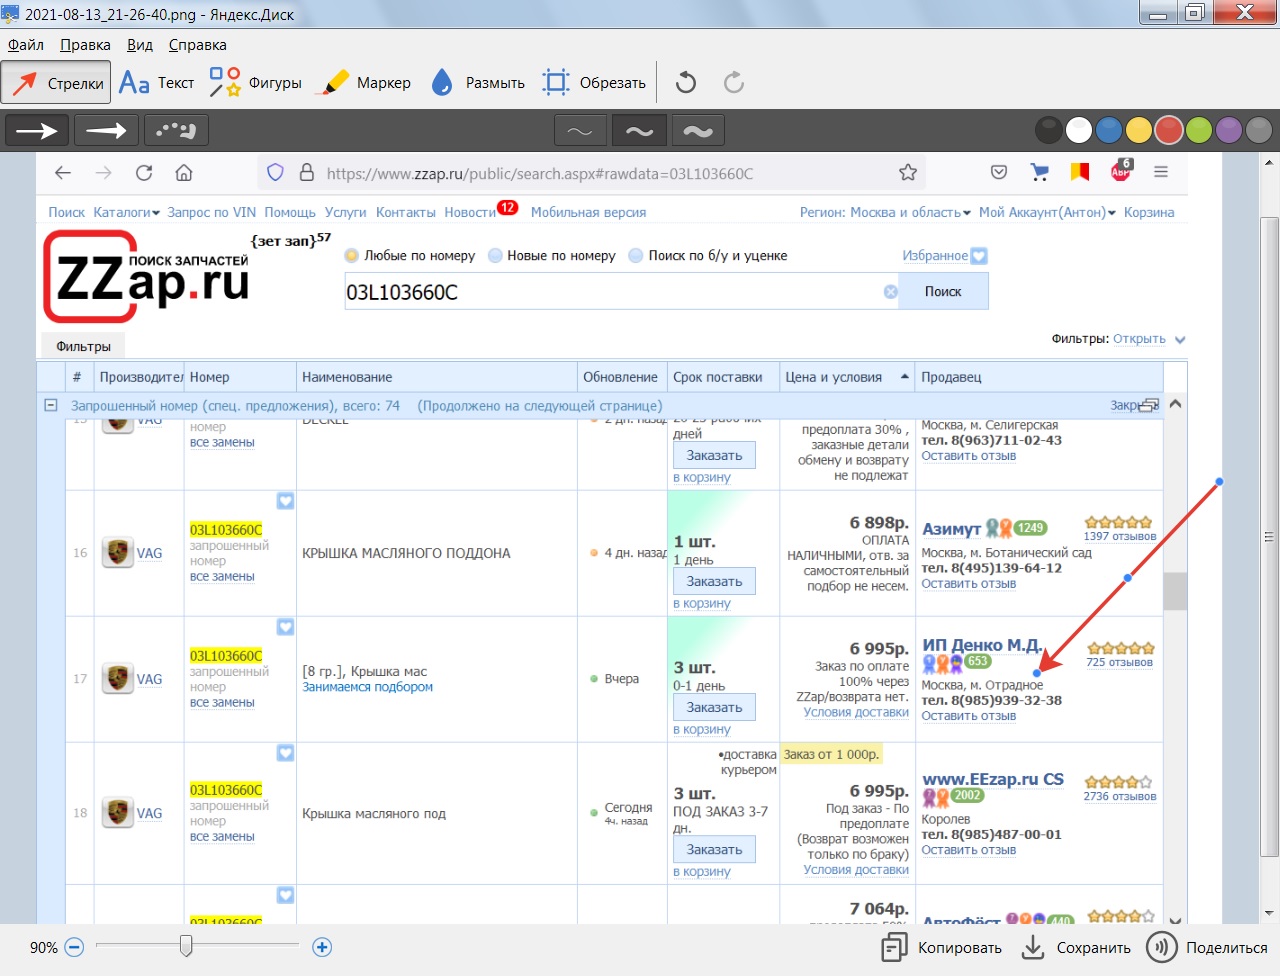Image resolution: width=1280 pixels, height=976 pixels.
Task: Select the yellow color swatch
Action: (x=1139, y=130)
